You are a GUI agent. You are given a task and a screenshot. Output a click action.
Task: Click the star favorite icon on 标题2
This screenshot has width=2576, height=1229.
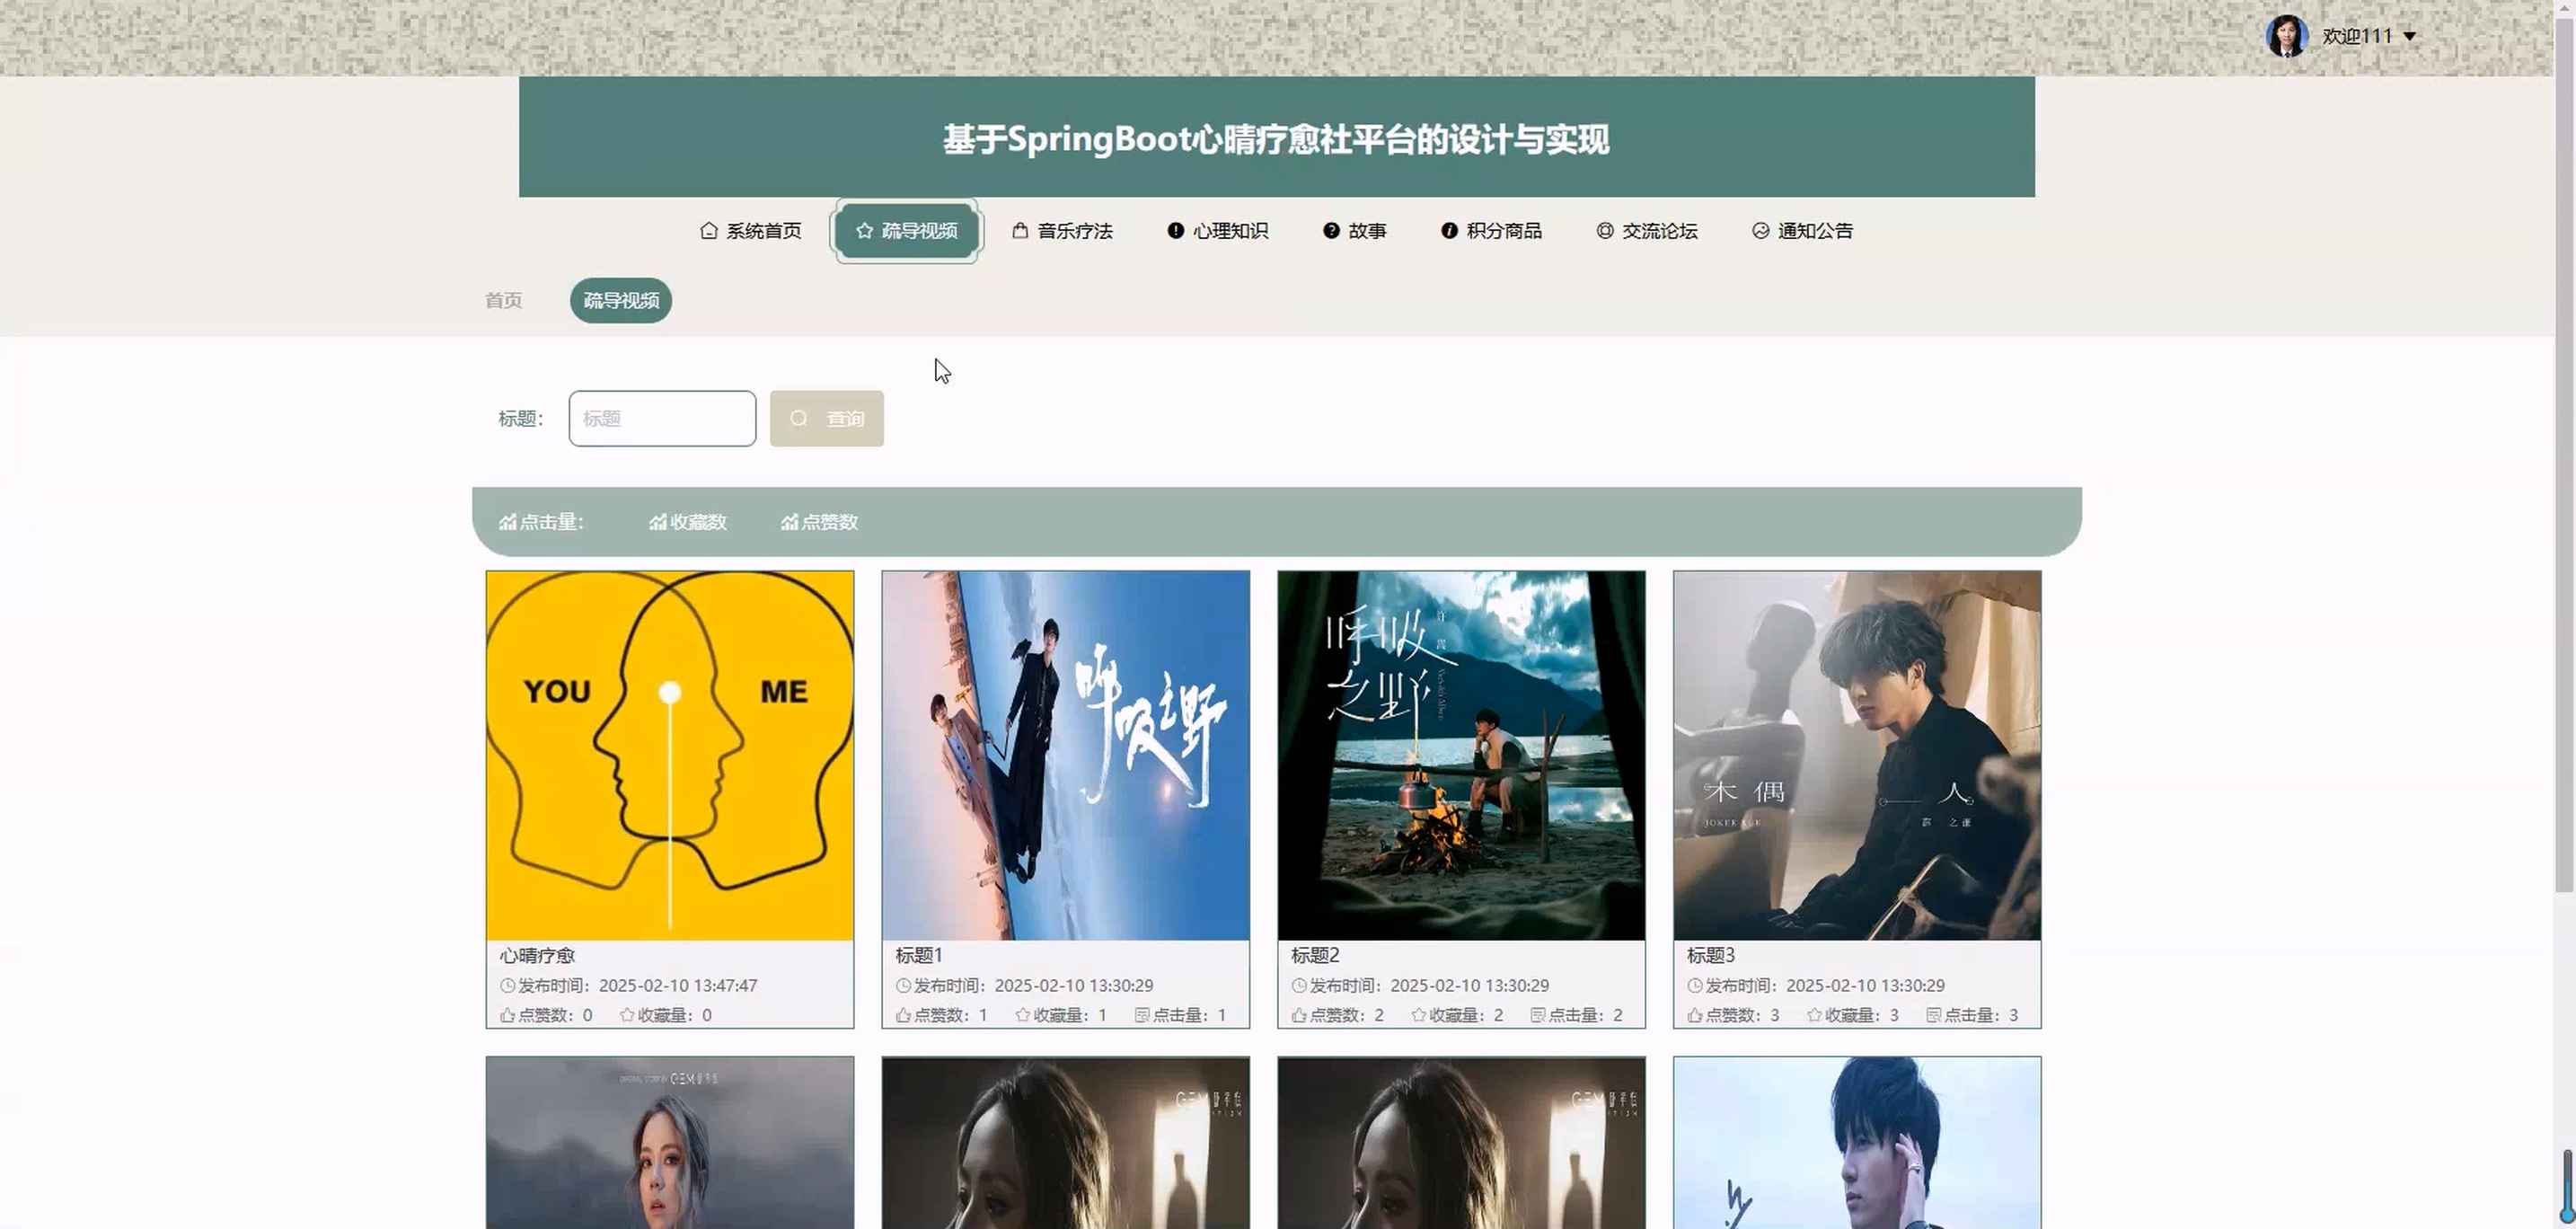click(x=1418, y=1015)
